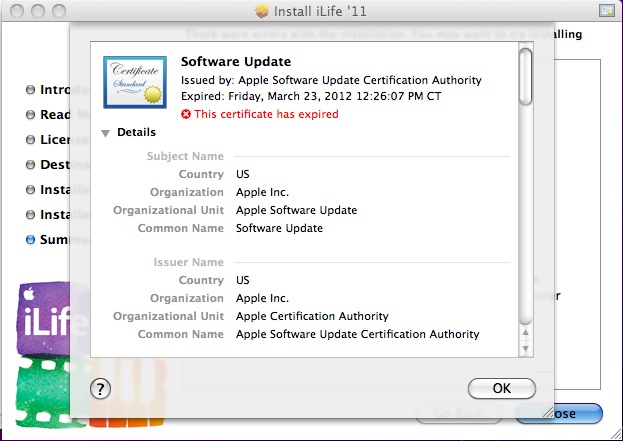Click Subject Name Organization 'Apple Inc.' value
623x441 pixels.
(262, 192)
